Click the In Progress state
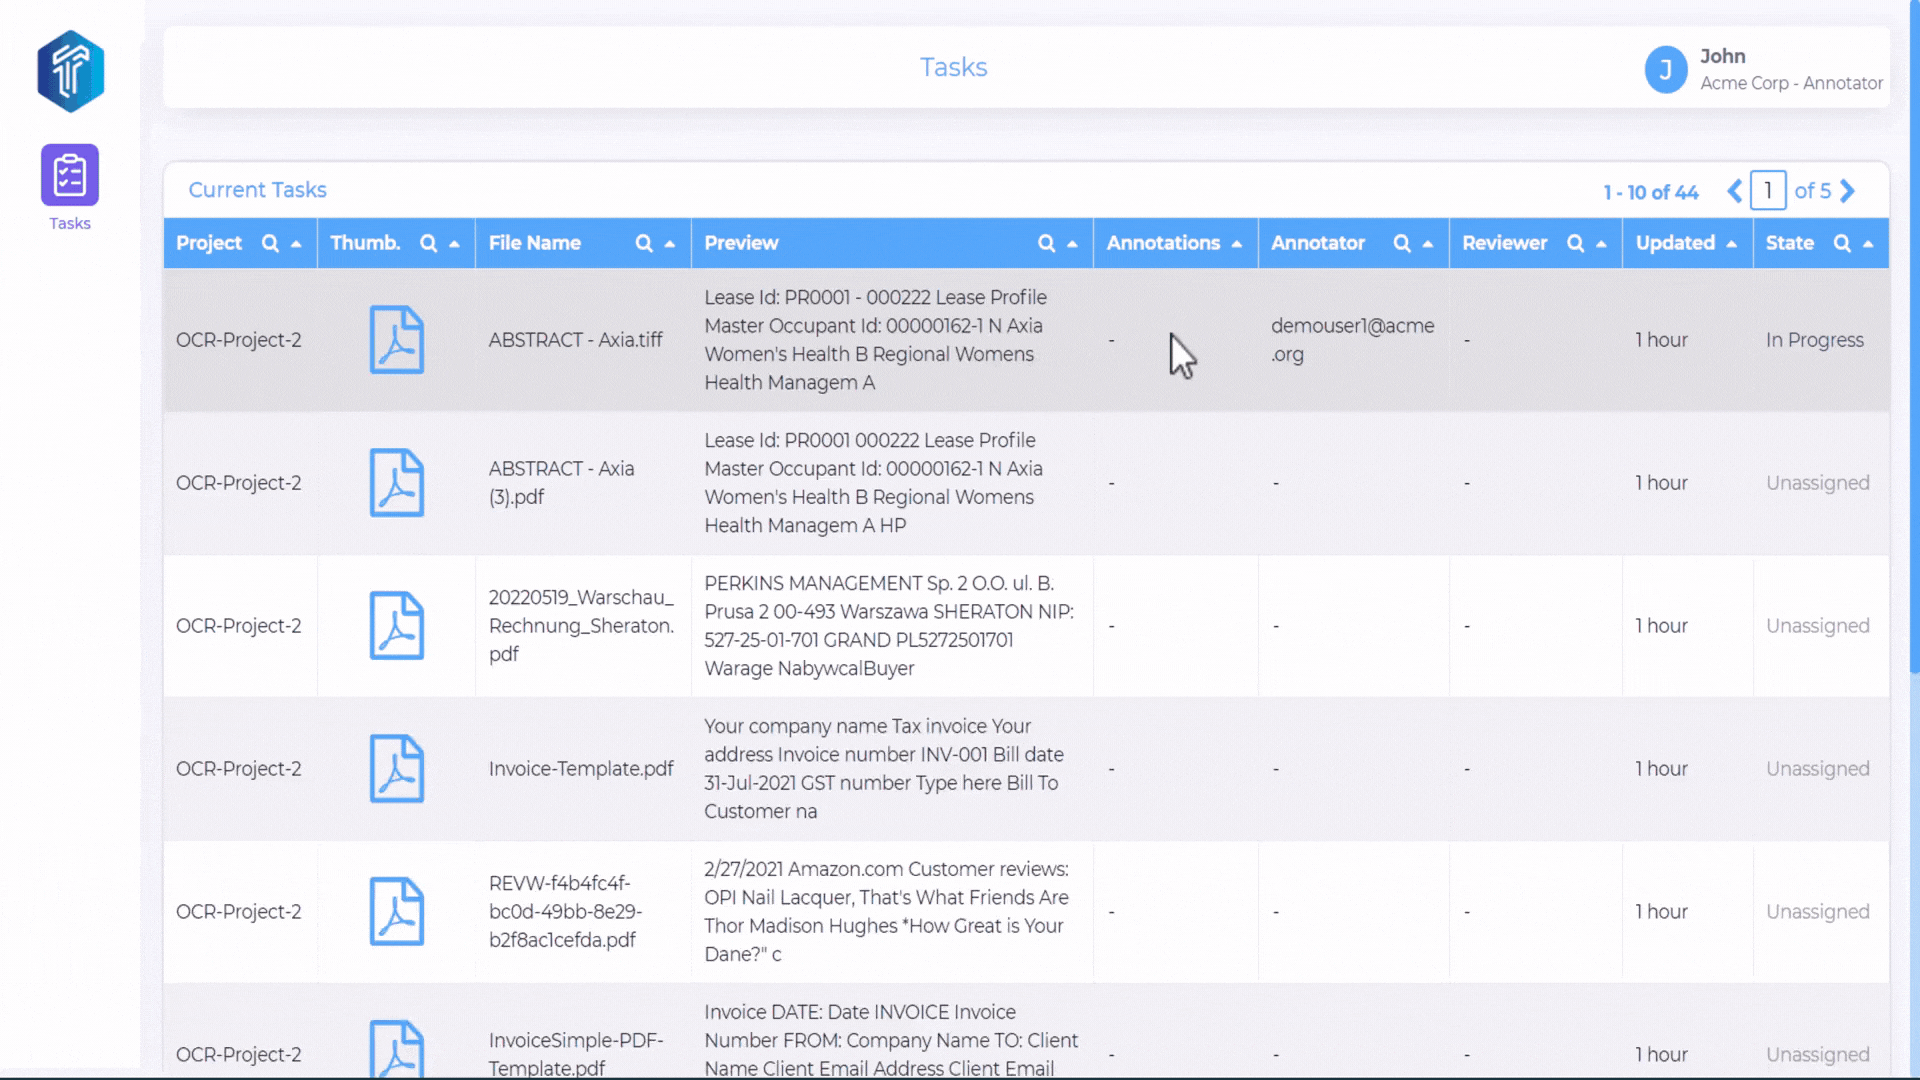 (x=1815, y=340)
